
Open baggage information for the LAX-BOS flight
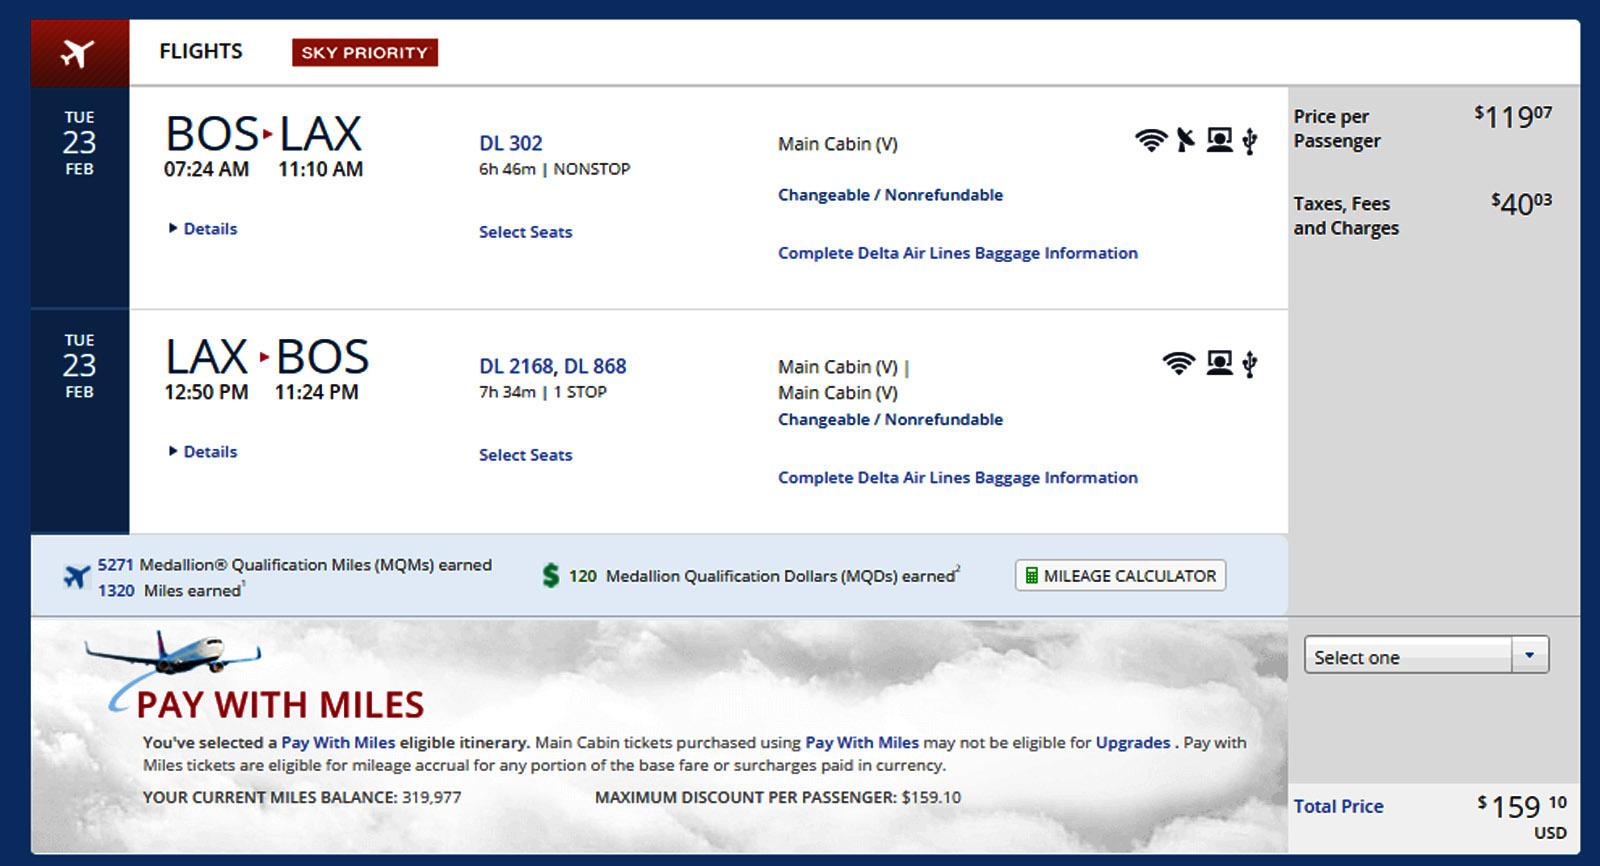[957, 478]
